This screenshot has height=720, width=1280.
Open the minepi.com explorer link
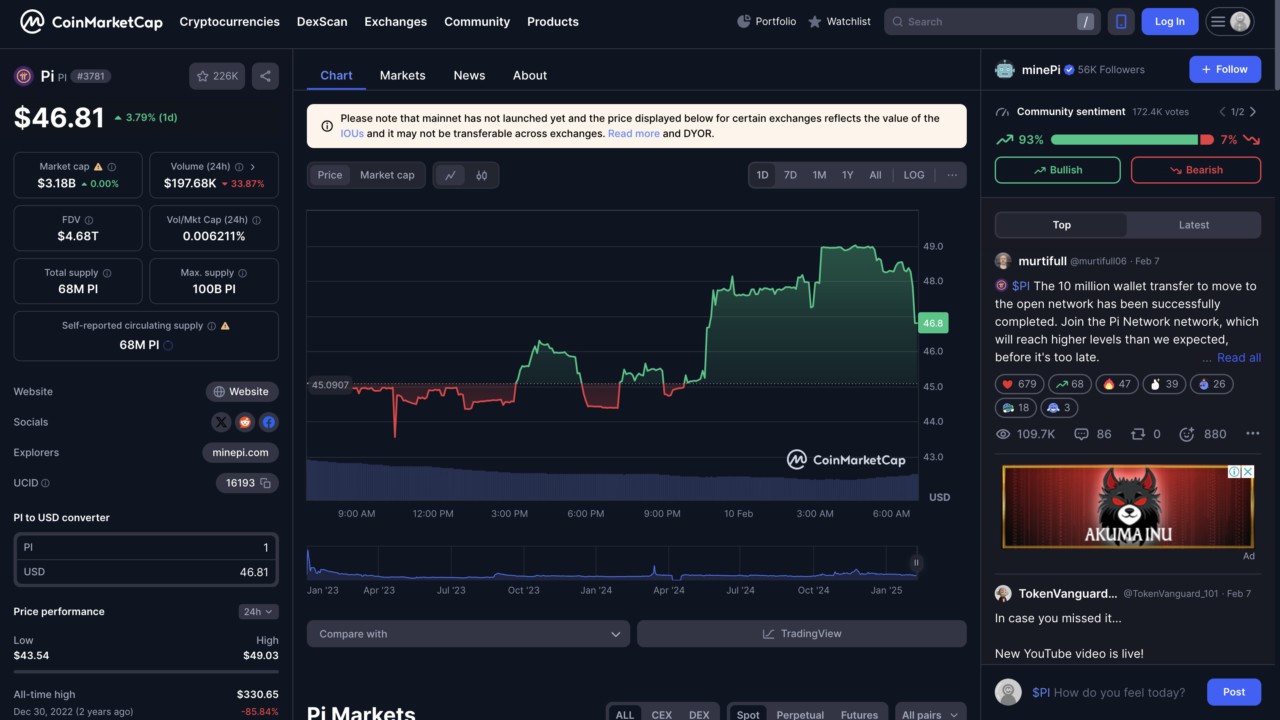point(241,452)
